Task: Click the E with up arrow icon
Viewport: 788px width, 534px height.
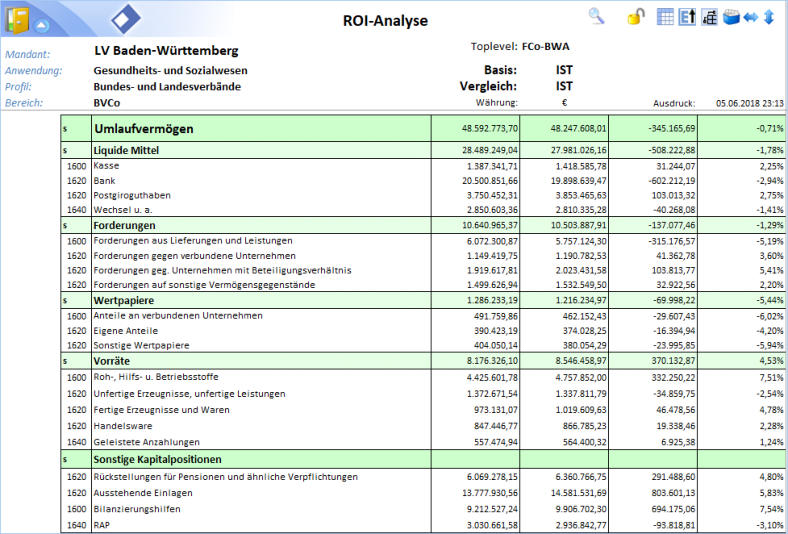Action: (x=687, y=16)
